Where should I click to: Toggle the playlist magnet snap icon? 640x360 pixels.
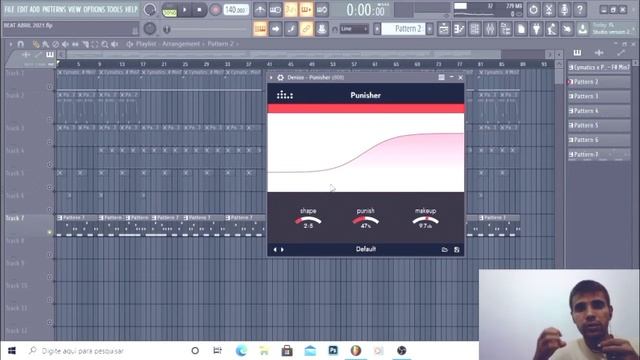point(20,44)
